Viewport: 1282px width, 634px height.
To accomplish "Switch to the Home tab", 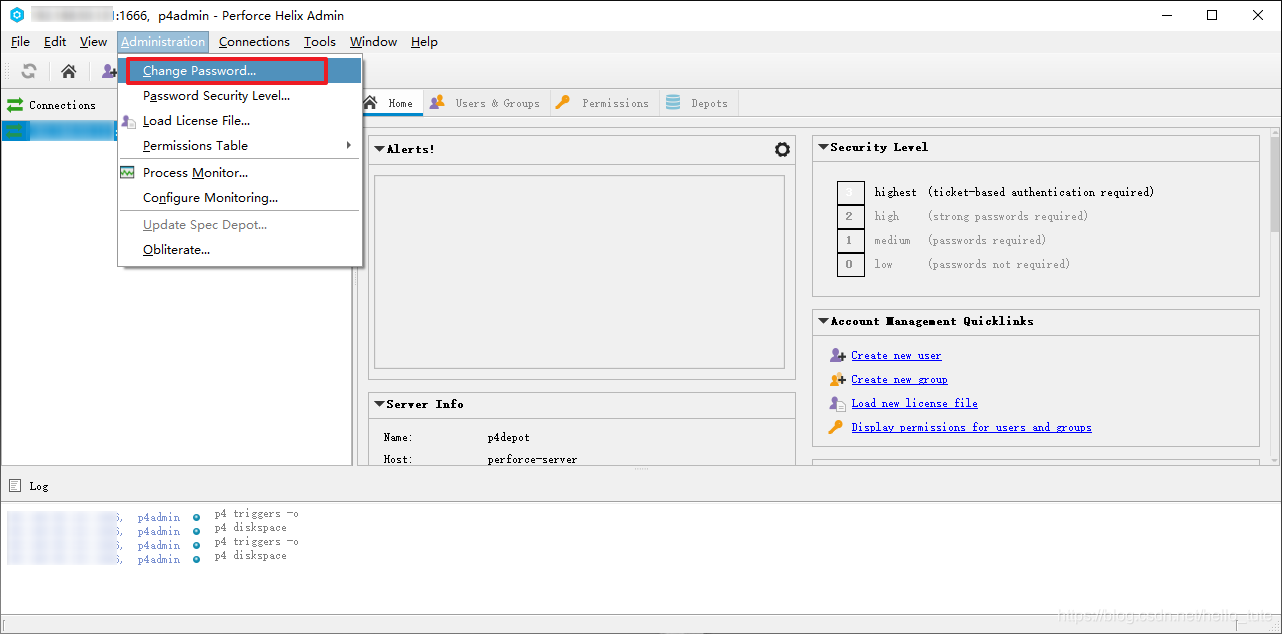I will pyautogui.click(x=390, y=103).
